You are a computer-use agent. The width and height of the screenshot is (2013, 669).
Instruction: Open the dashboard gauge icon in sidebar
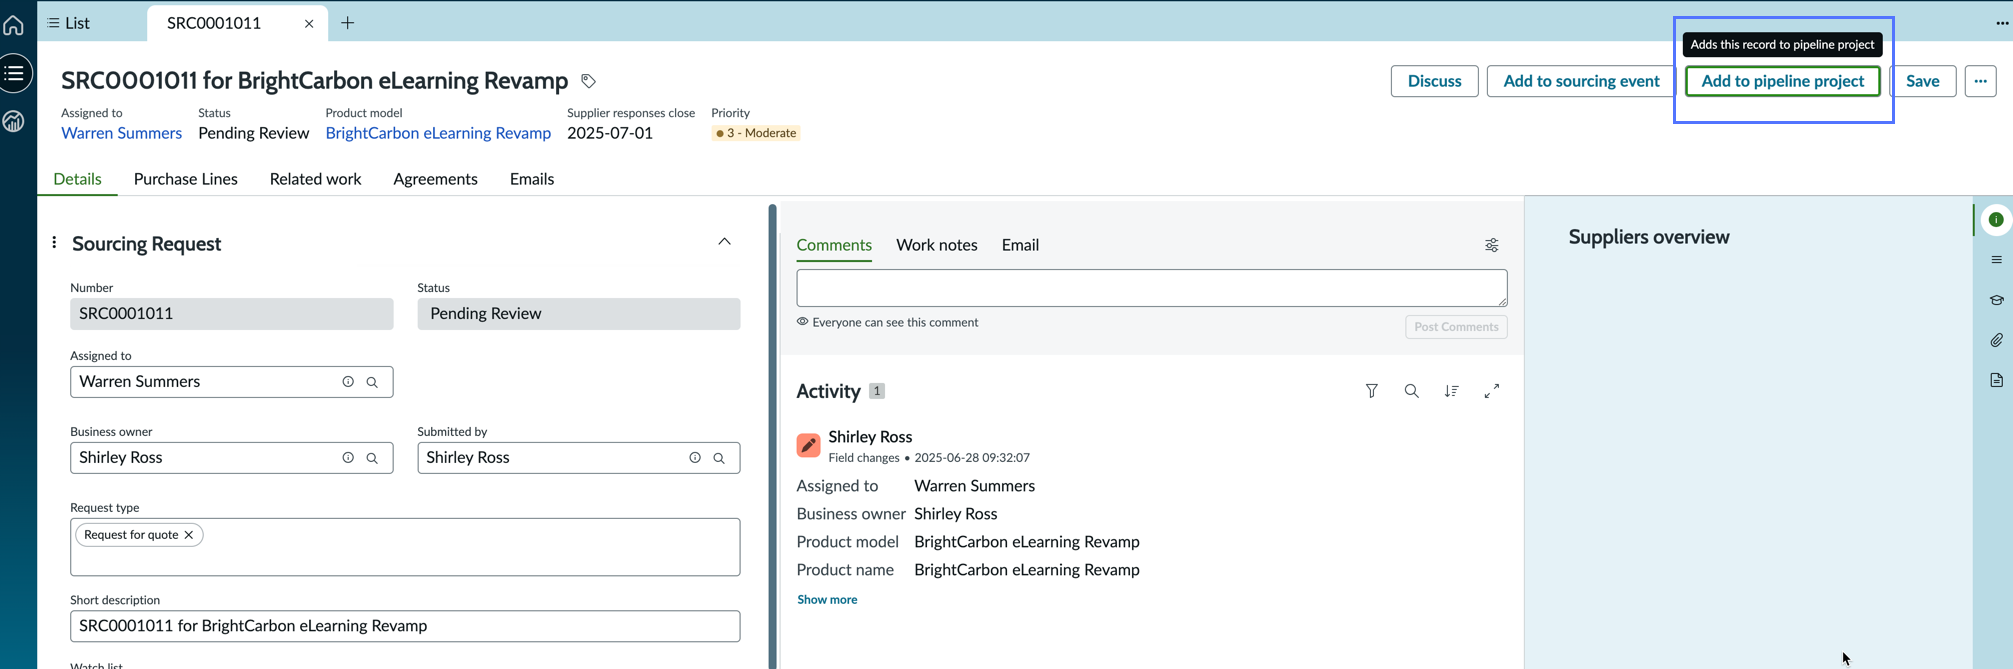(x=14, y=121)
